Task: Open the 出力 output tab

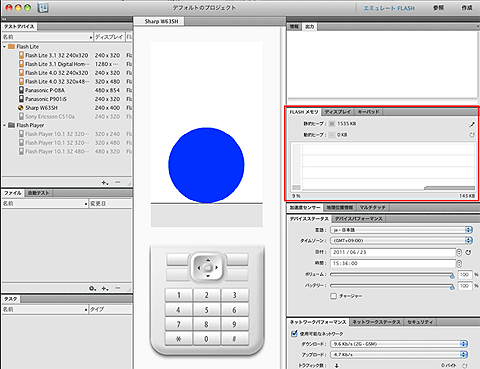Action: point(310,27)
